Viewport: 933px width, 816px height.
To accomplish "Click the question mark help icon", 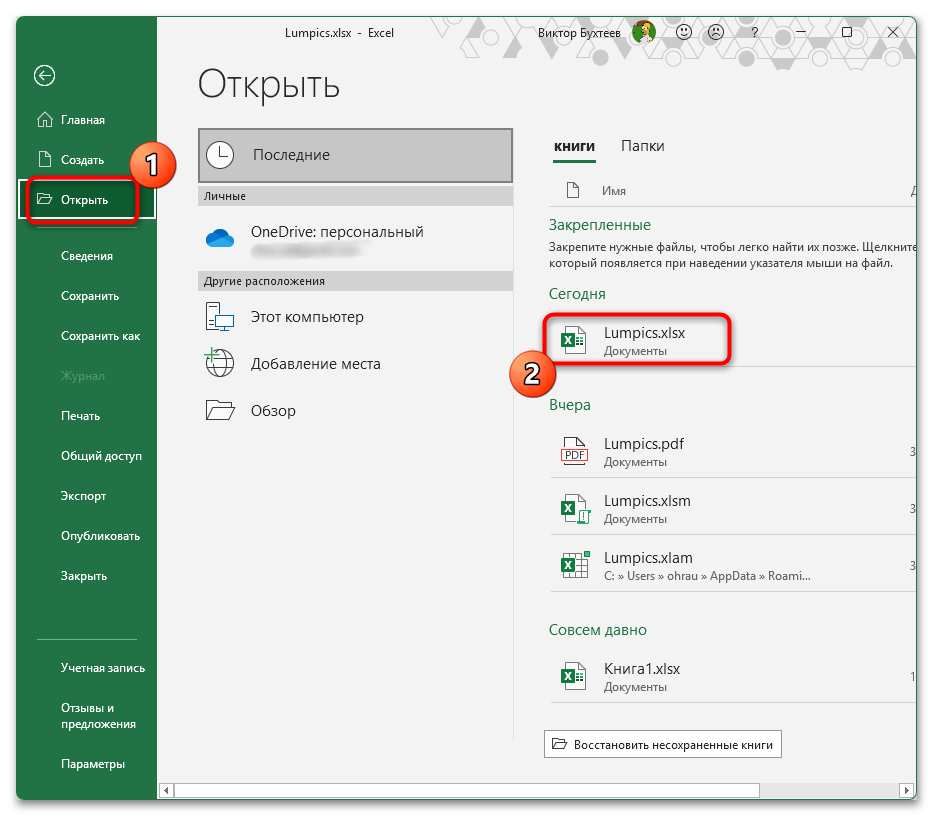I will point(754,32).
